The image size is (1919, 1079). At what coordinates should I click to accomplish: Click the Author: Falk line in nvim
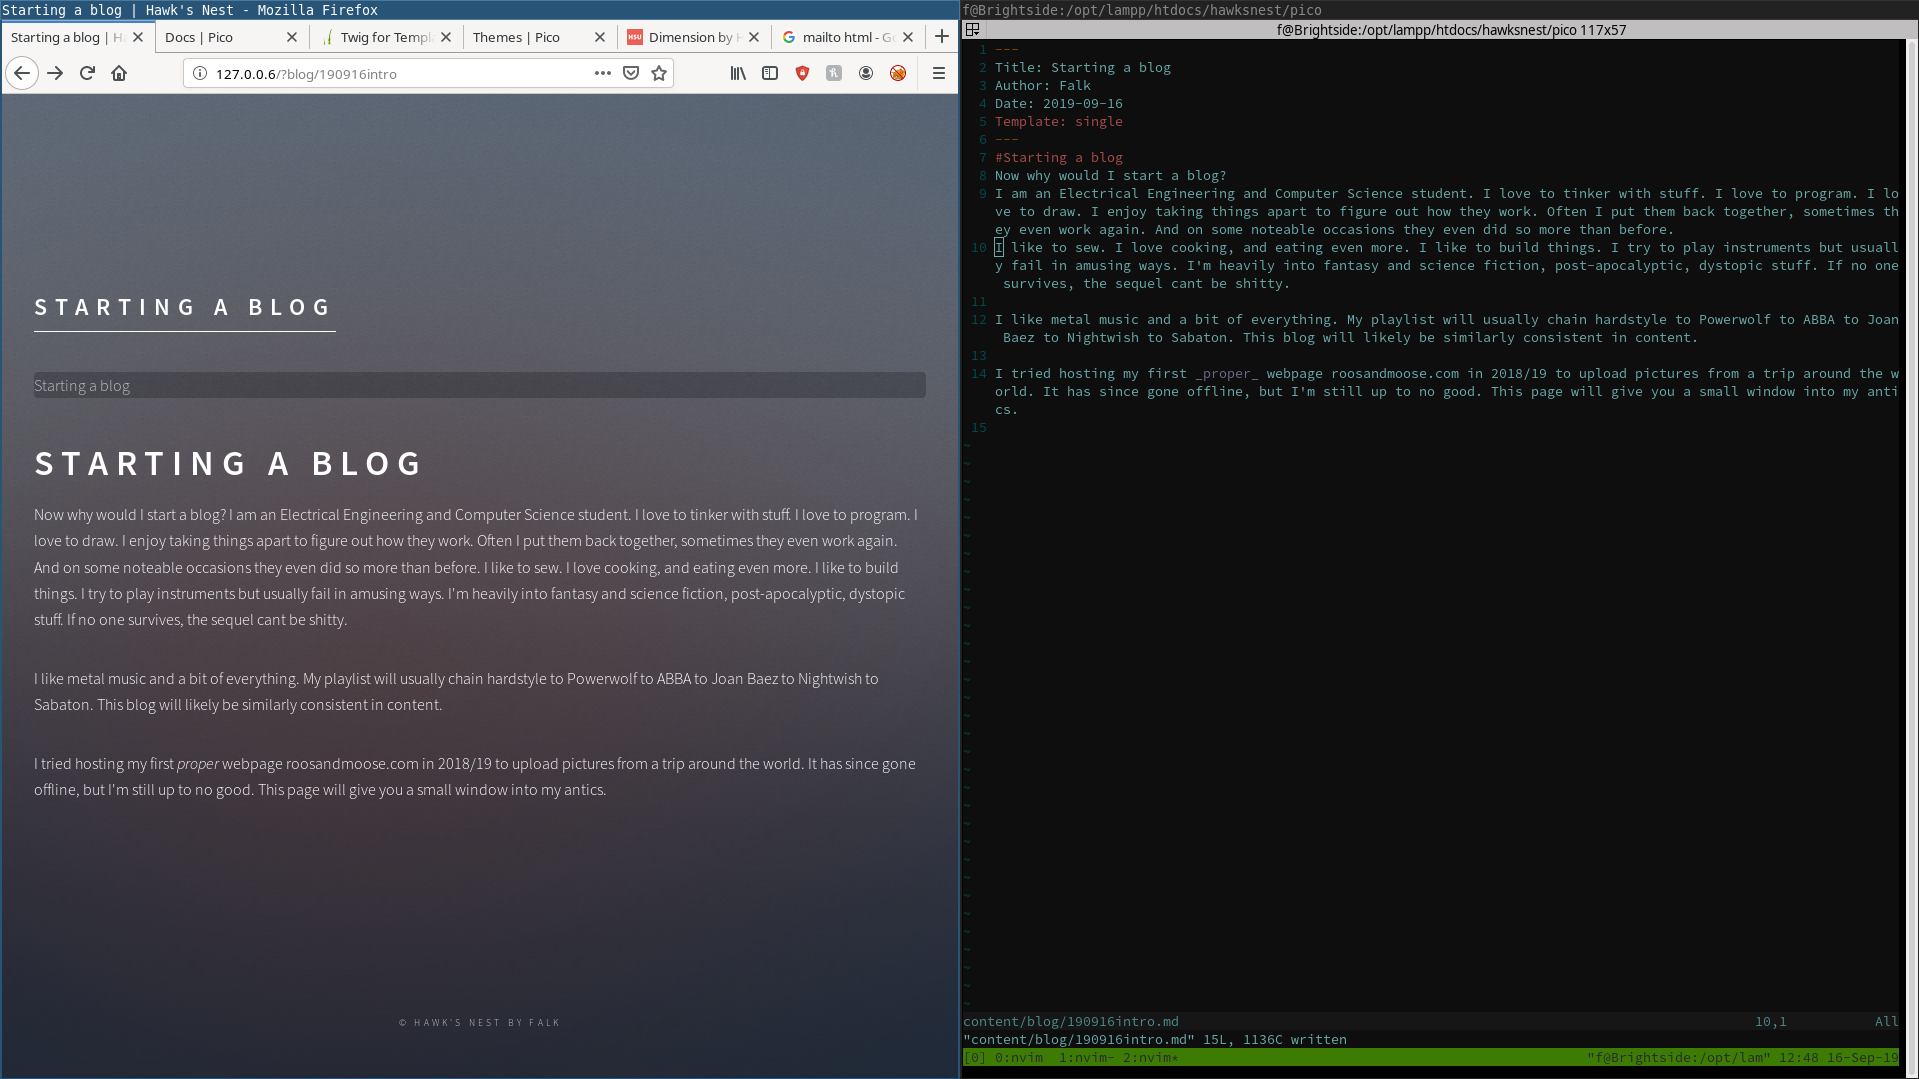(x=1042, y=85)
